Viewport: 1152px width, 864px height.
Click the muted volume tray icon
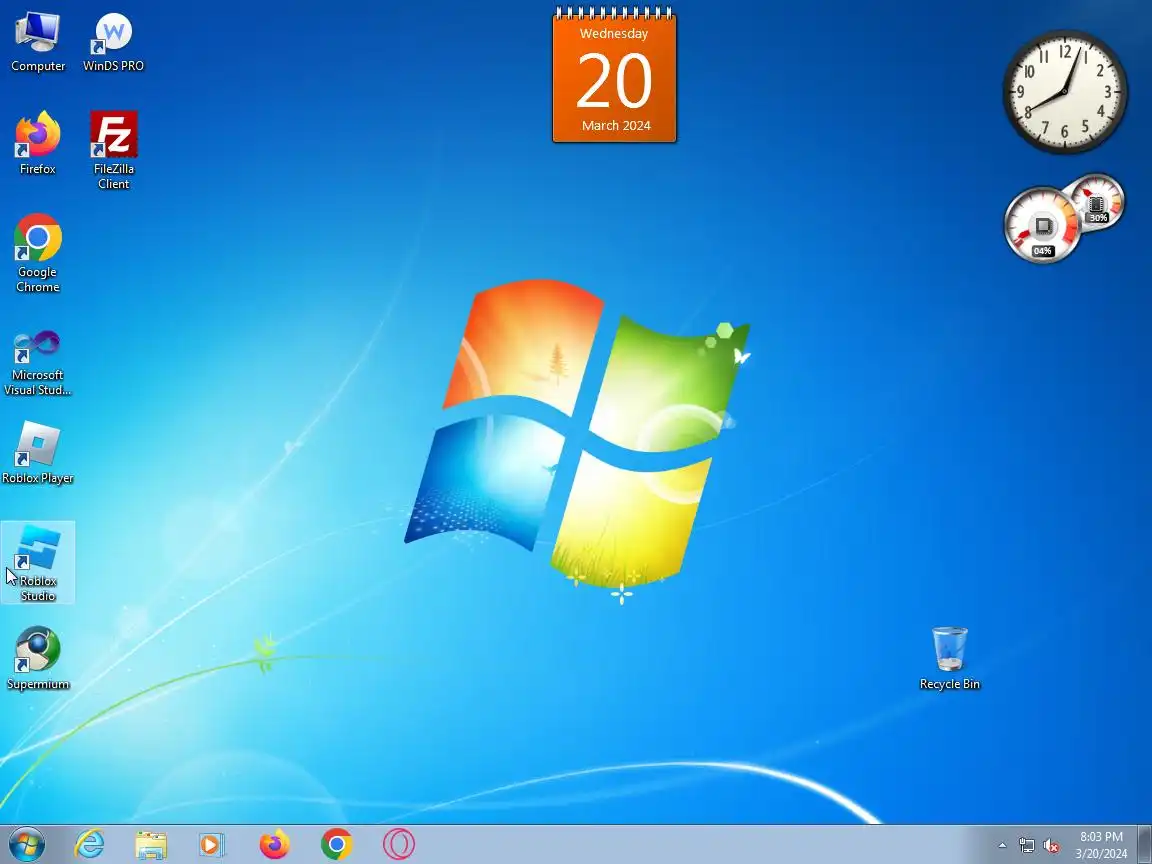pyautogui.click(x=1051, y=846)
